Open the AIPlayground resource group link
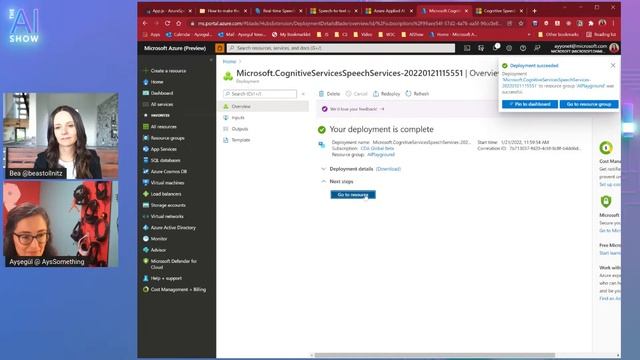This screenshot has height=360, width=640. pyautogui.click(x=381, y=155)
